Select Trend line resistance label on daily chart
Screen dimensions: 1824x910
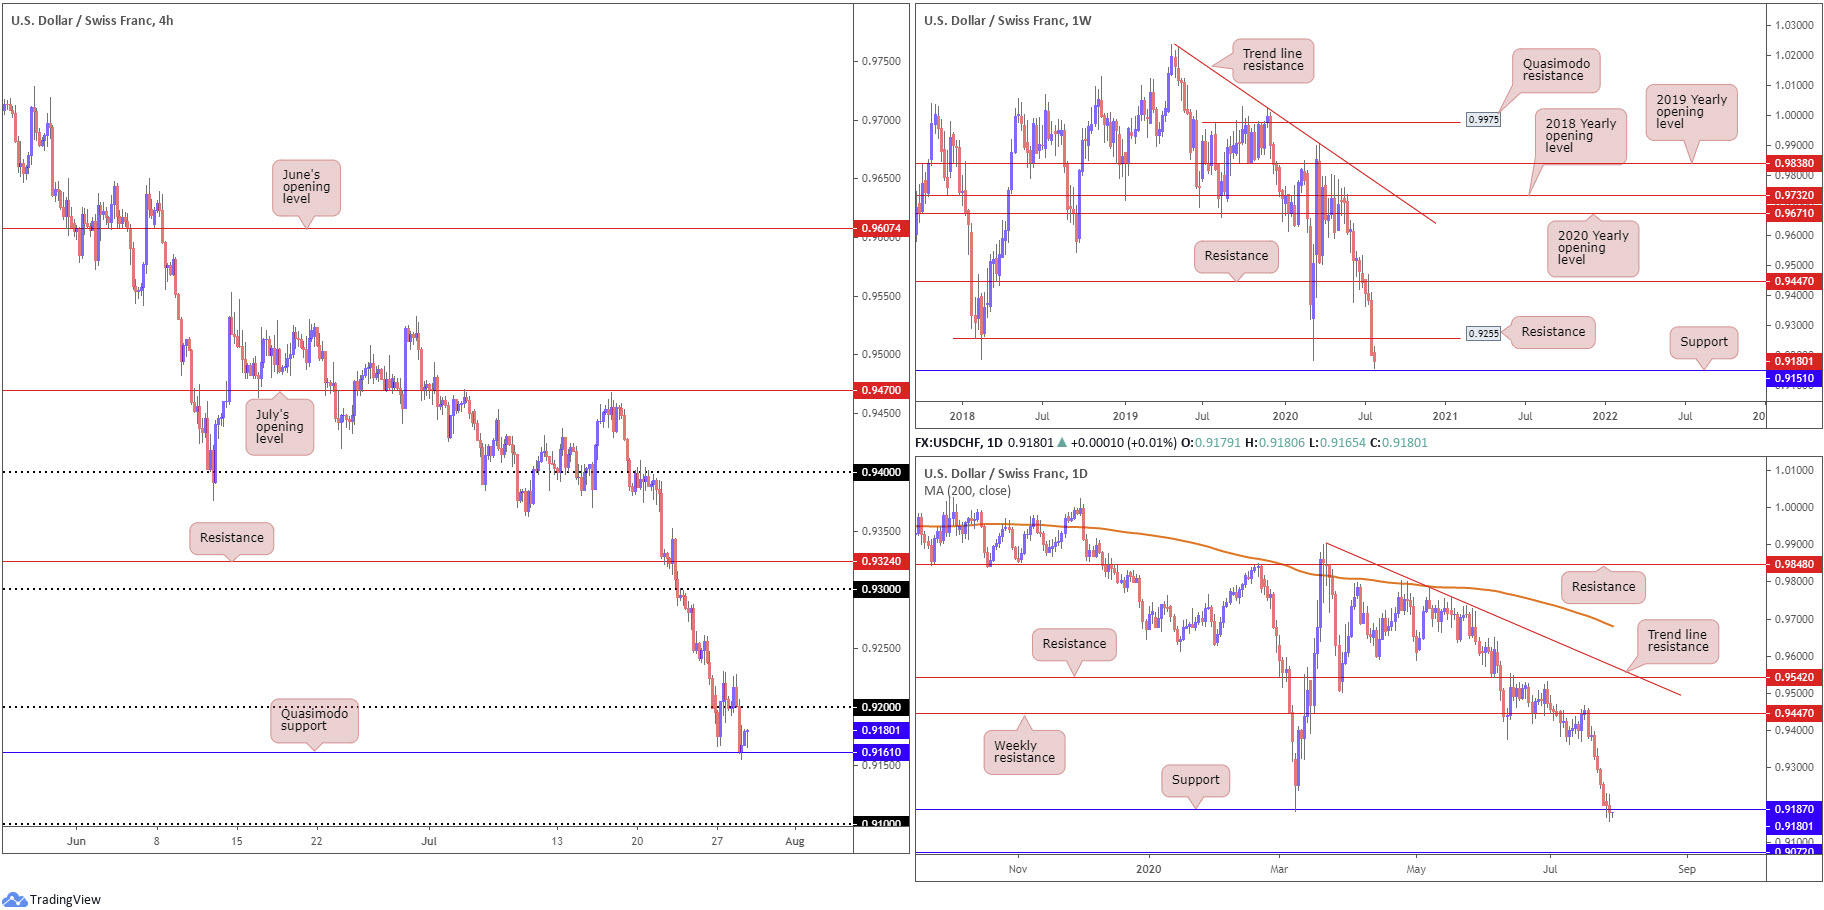[x=1678, y=641]
